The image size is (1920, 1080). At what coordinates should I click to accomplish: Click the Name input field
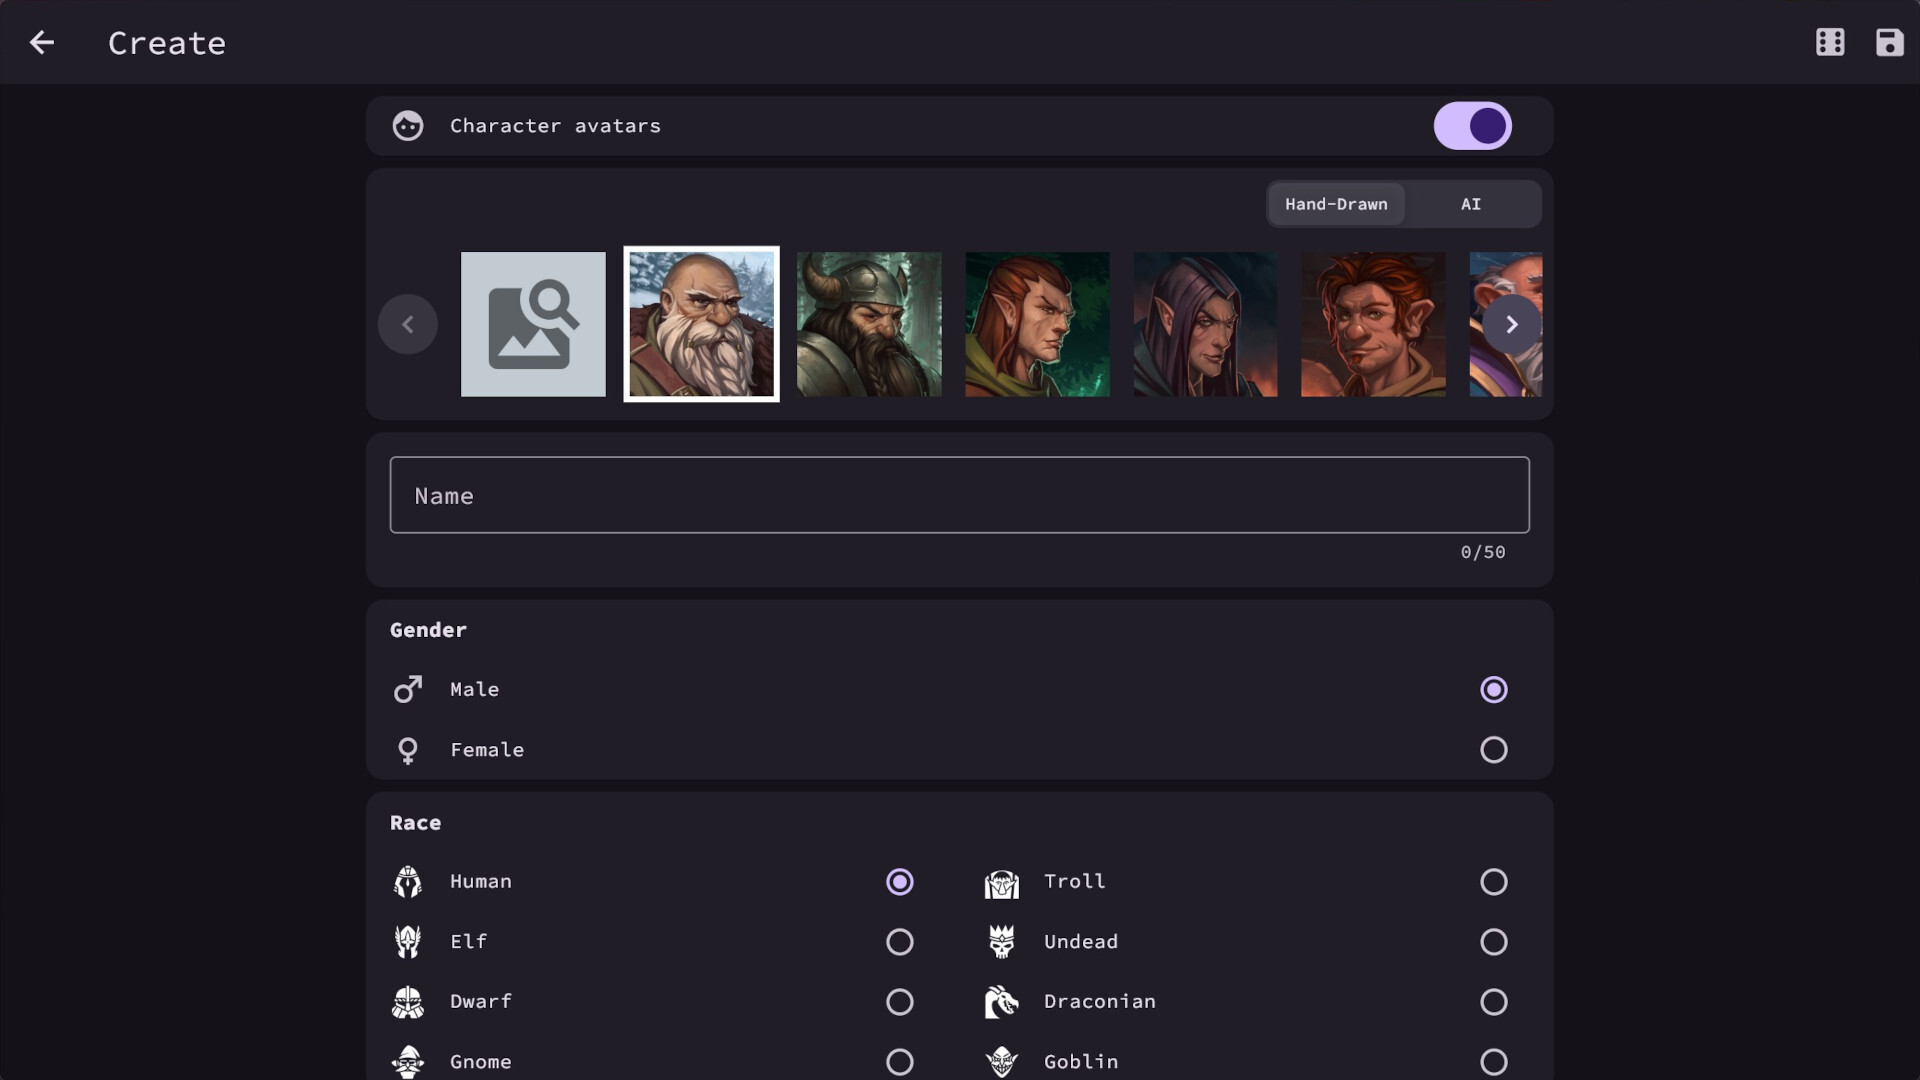point(959,495)
